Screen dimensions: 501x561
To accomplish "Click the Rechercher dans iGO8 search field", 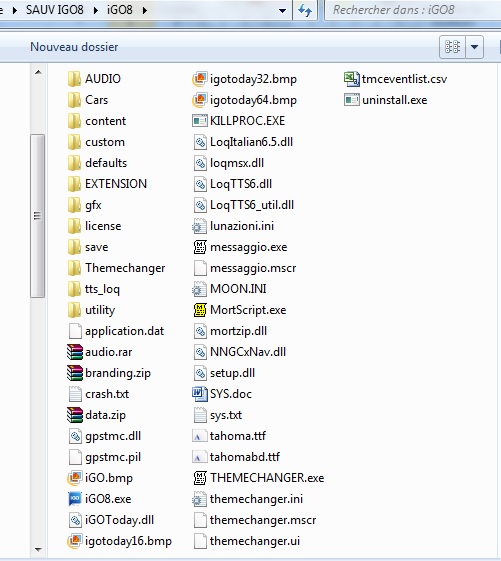I will click(x=413, y=10).
